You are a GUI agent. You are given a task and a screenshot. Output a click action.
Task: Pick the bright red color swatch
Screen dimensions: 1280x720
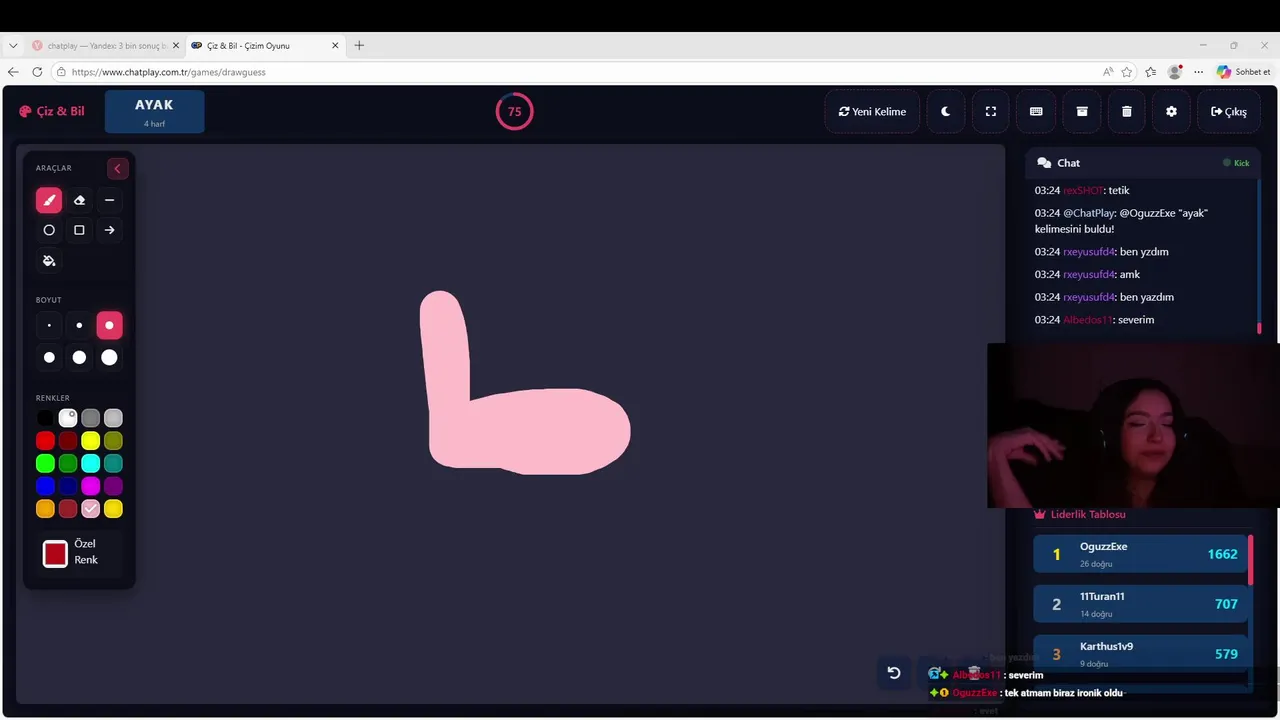coord(45,441)
